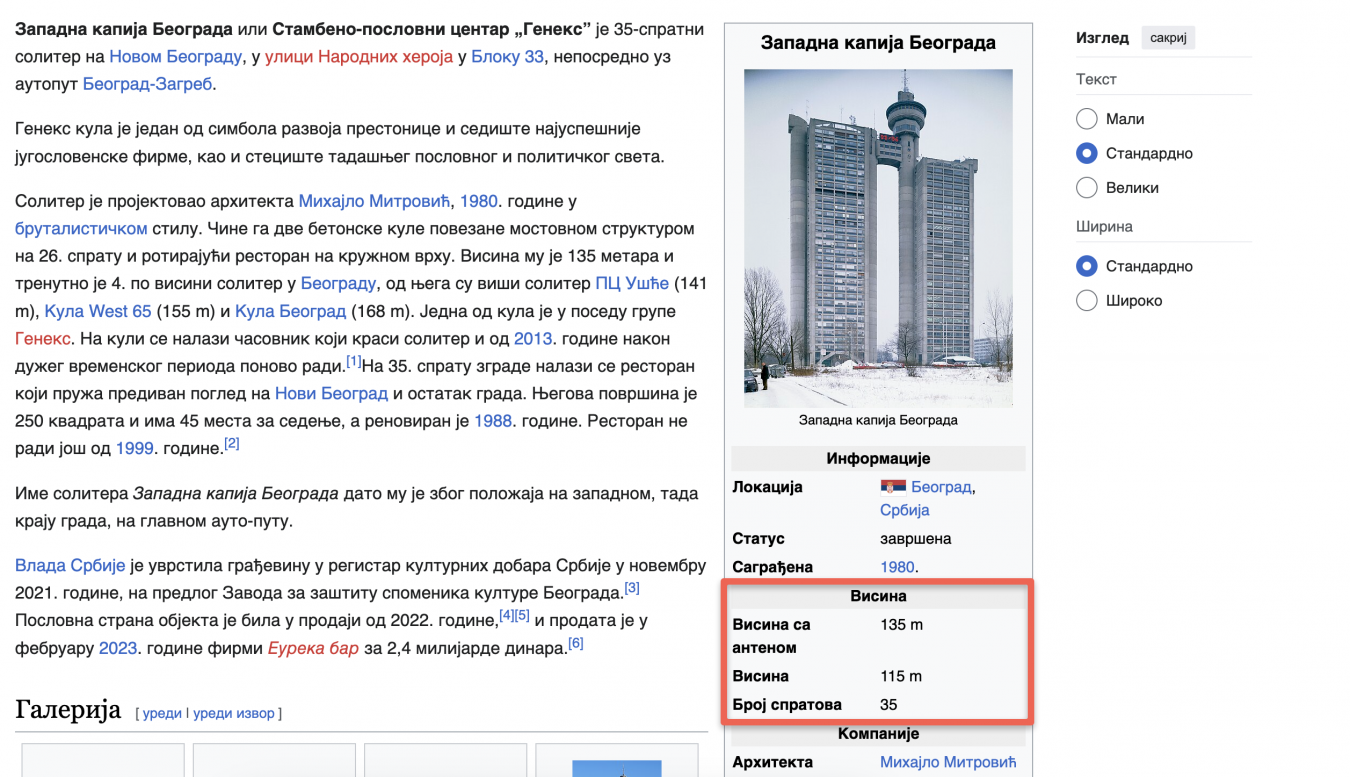1350x777 pixels.
Task: Hide the appearance panel with сакриј button
Action: pyautogui.click(x=1167, y=38)
